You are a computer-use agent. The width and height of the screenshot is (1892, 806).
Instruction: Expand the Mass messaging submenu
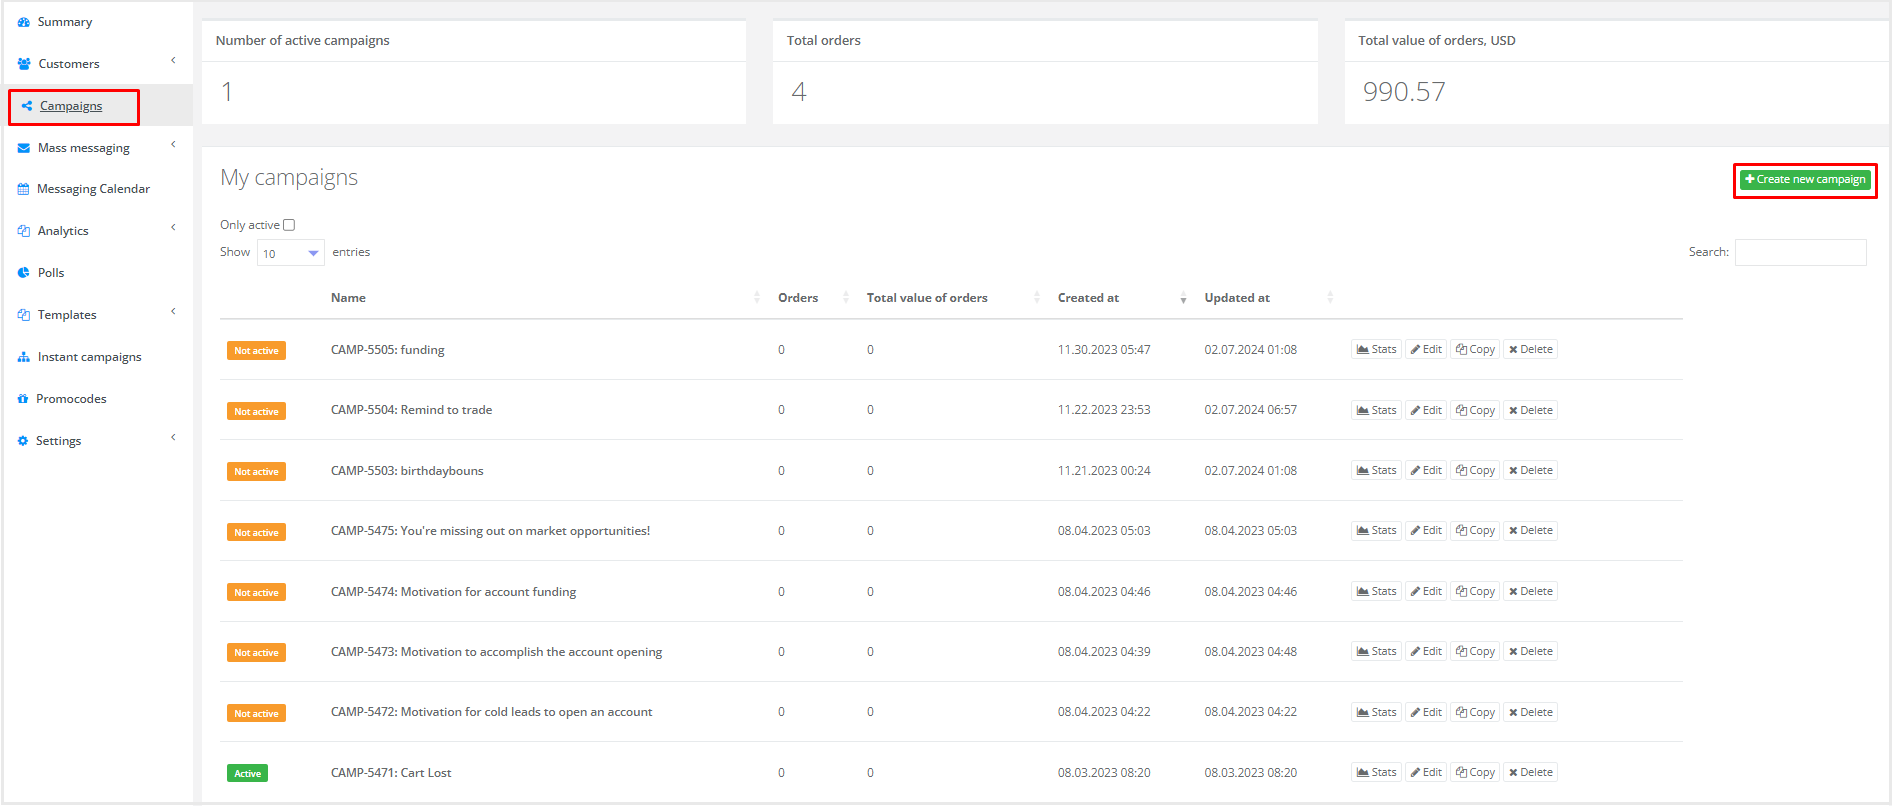(x=173, y=145)
